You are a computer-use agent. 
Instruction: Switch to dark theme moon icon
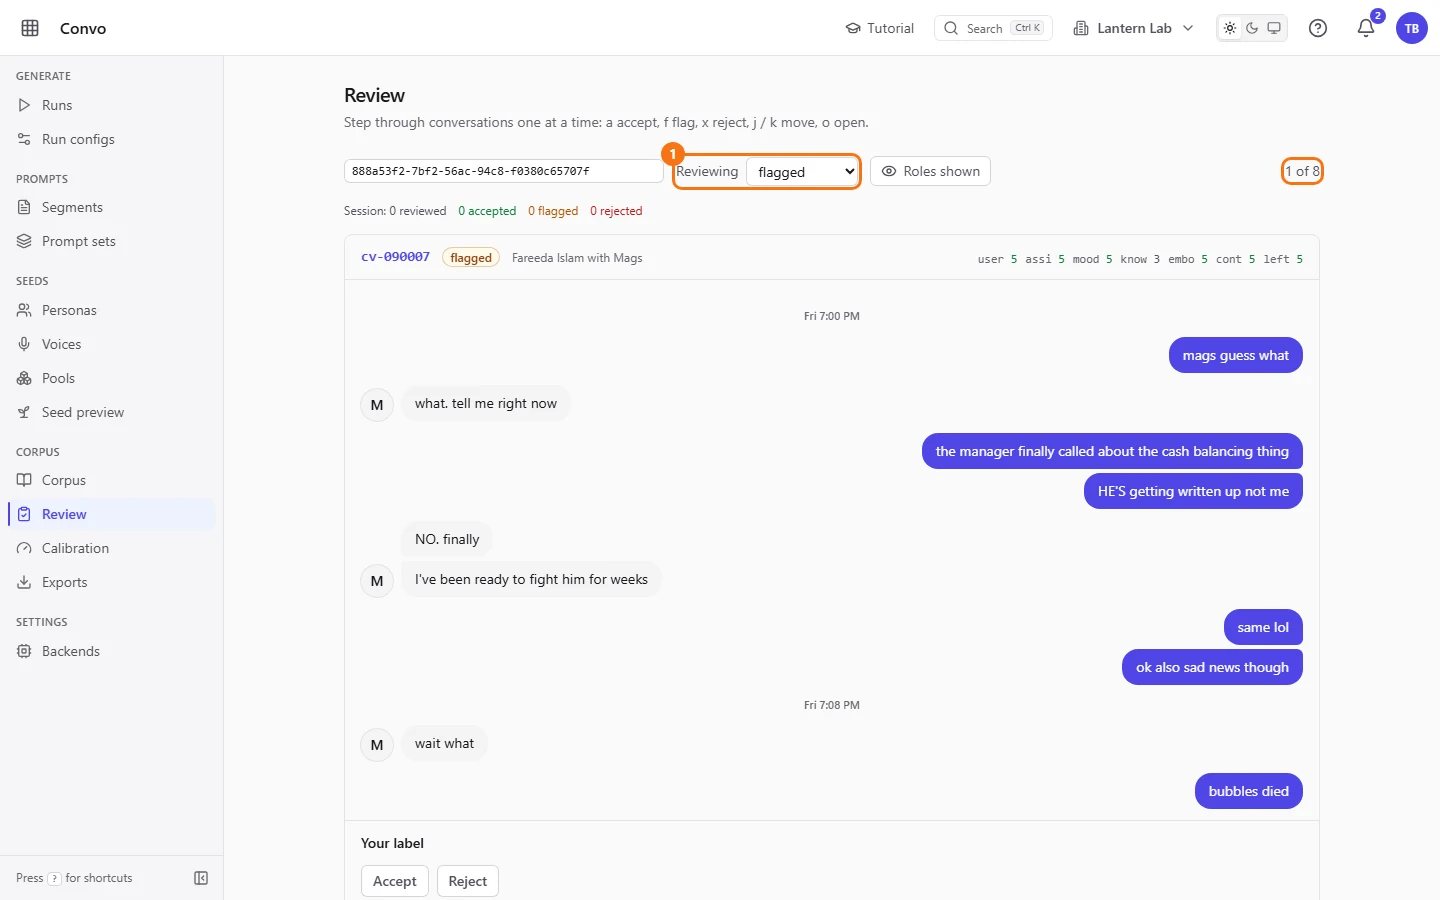1252,28
